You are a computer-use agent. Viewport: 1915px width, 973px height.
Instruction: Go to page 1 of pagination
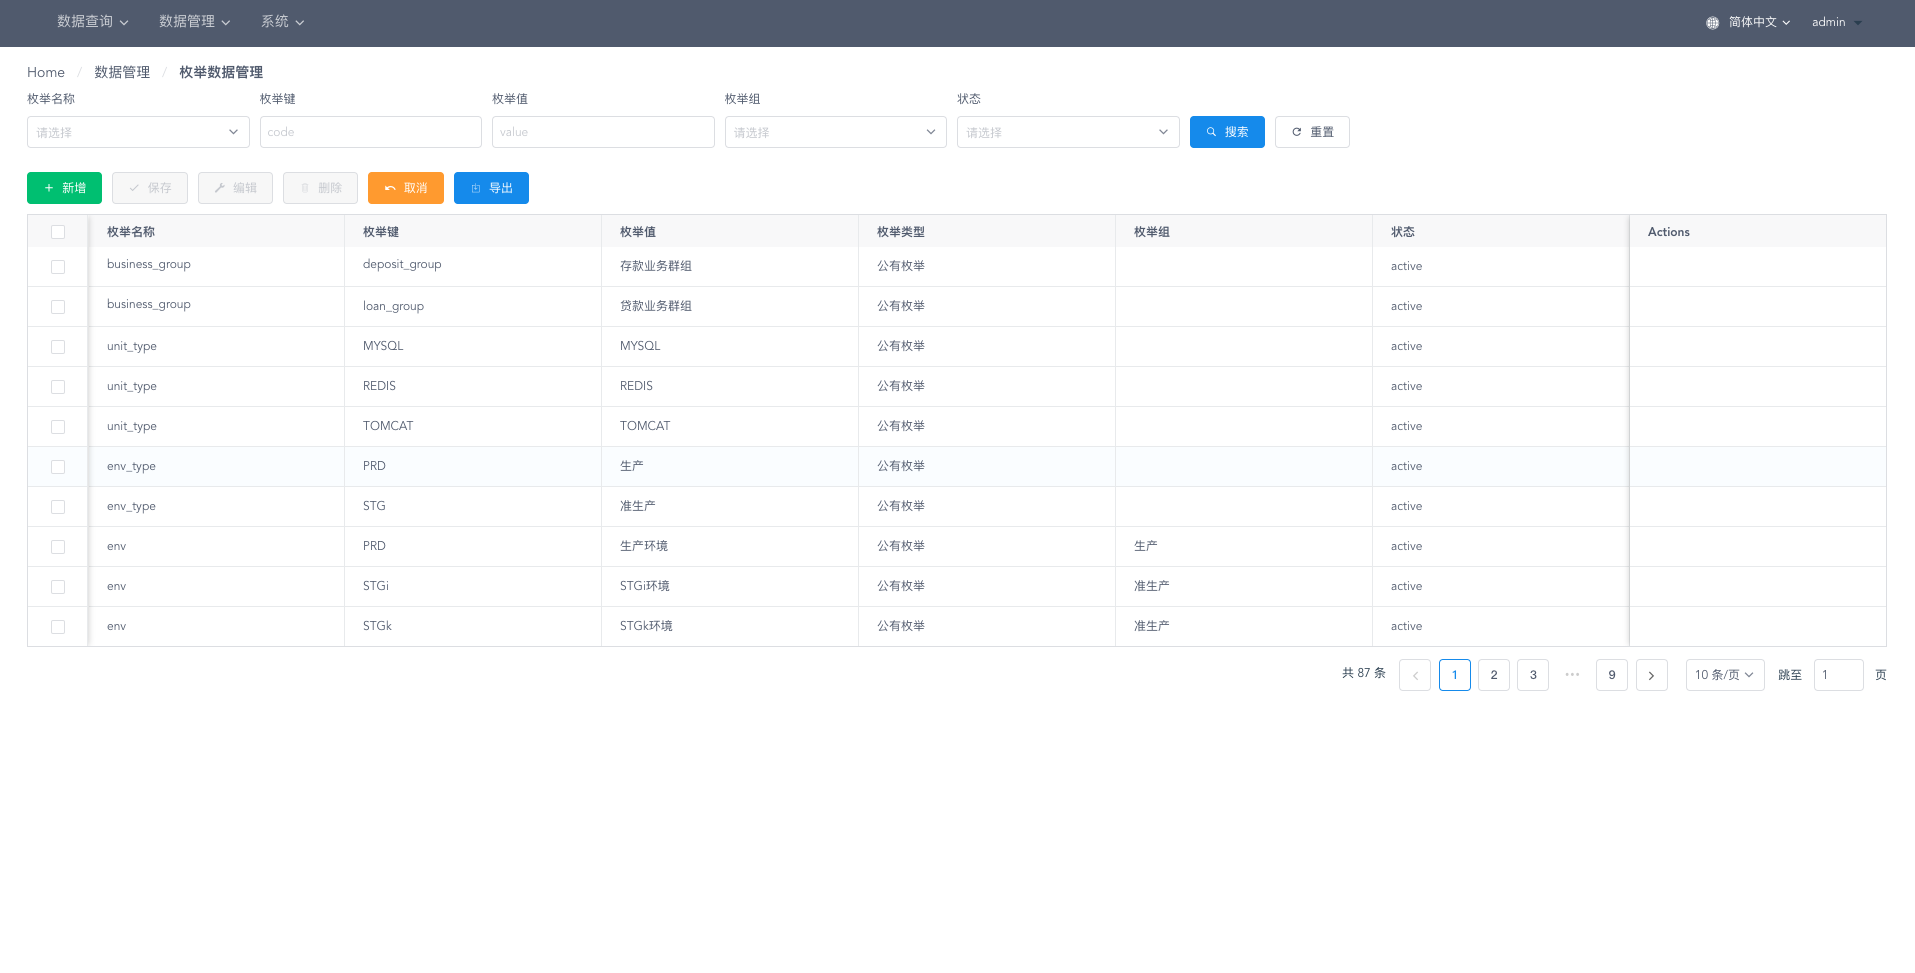click(1455, 675)
